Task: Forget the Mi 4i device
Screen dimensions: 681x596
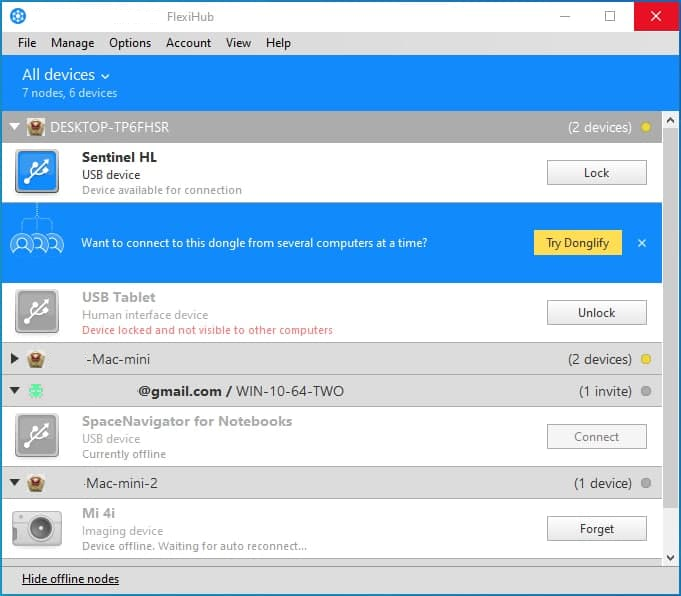Action: click(x=596, y=528)
